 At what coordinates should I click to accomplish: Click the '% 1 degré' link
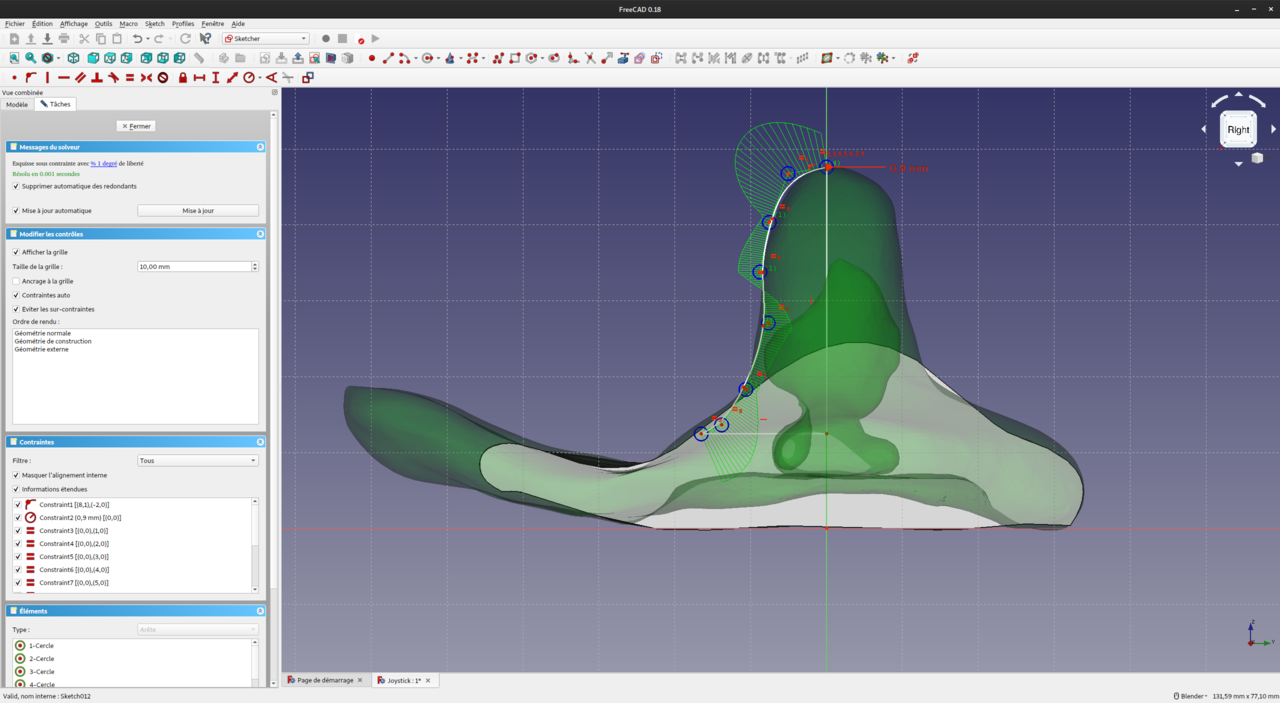pos(103,163)
